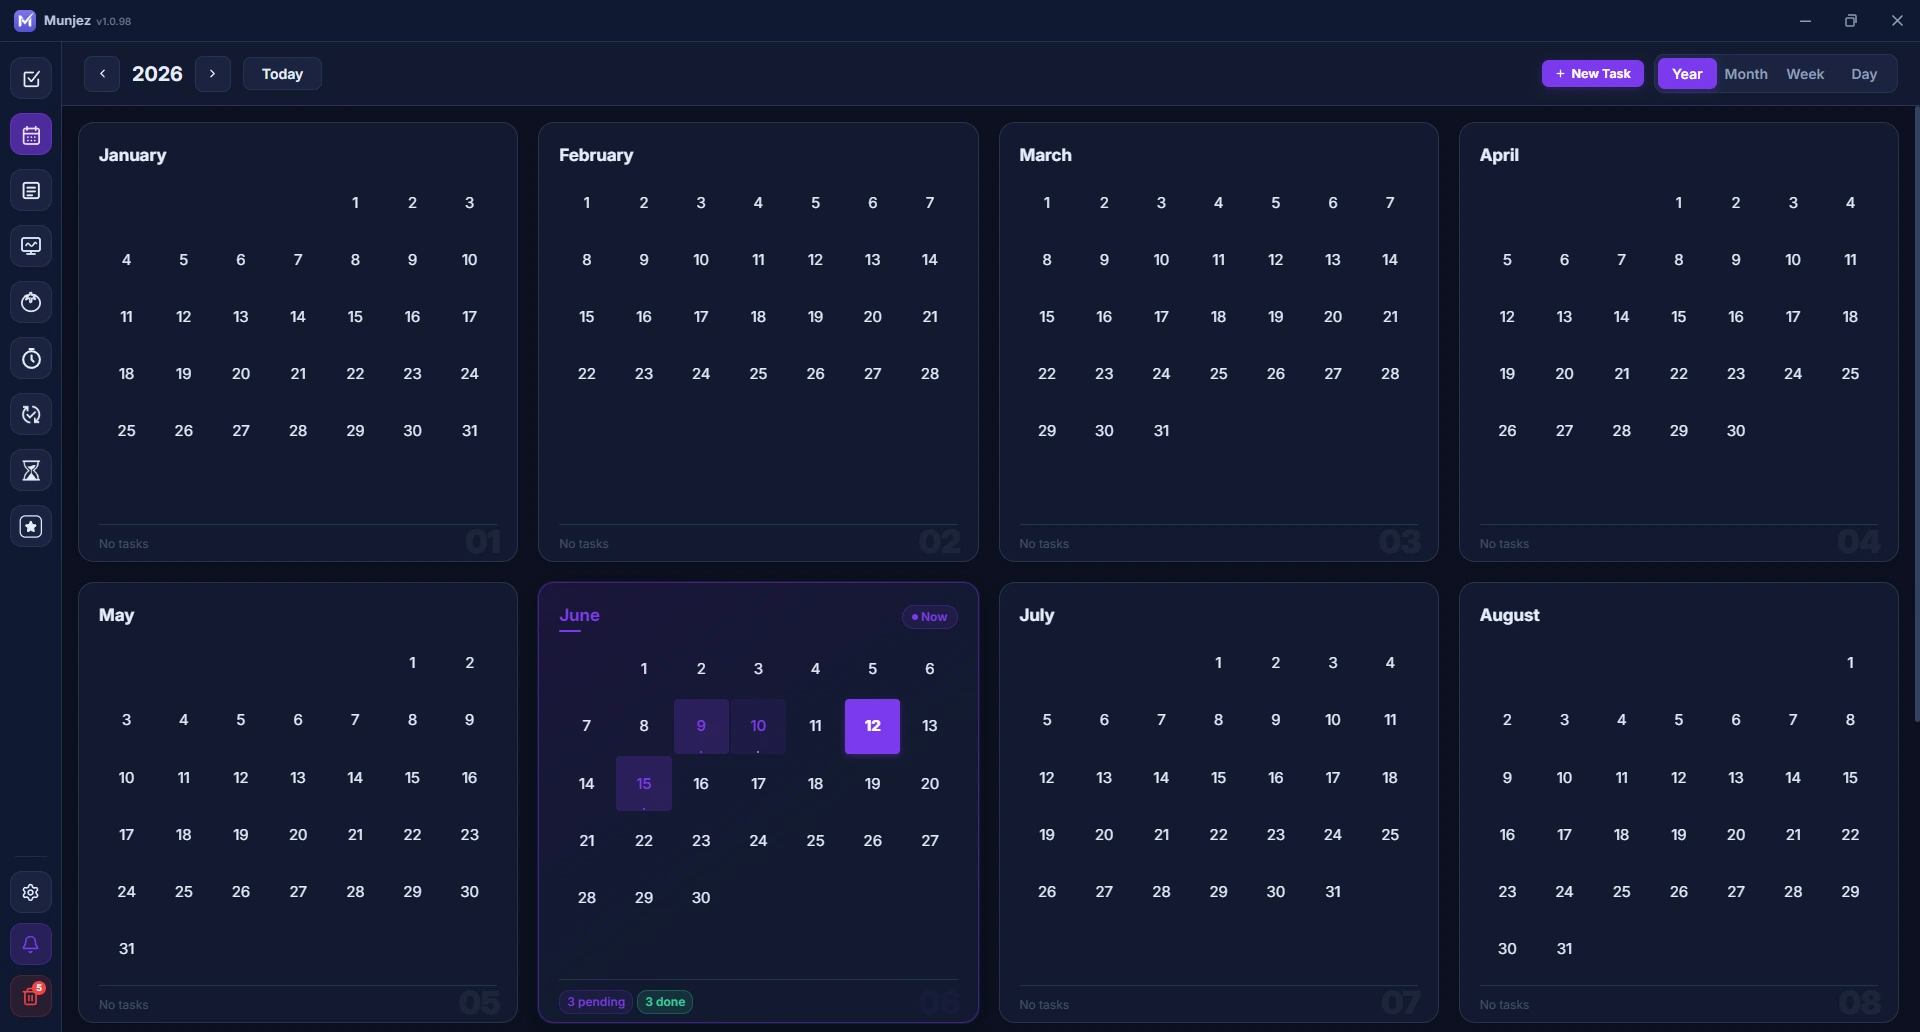Open the notes list sidebar icon
Screen dimensions: 1920x1032
pyautogui.click(x=31, y=191)
